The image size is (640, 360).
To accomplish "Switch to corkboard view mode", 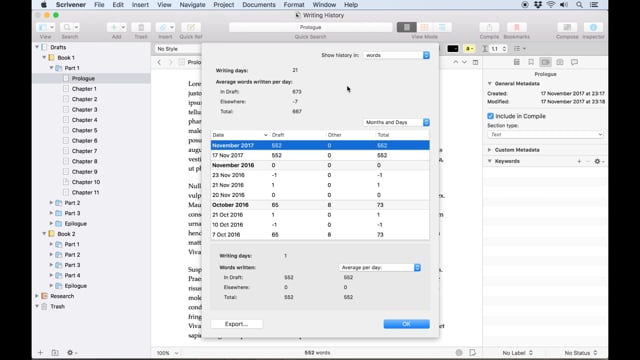I will (x=424, y=27).
